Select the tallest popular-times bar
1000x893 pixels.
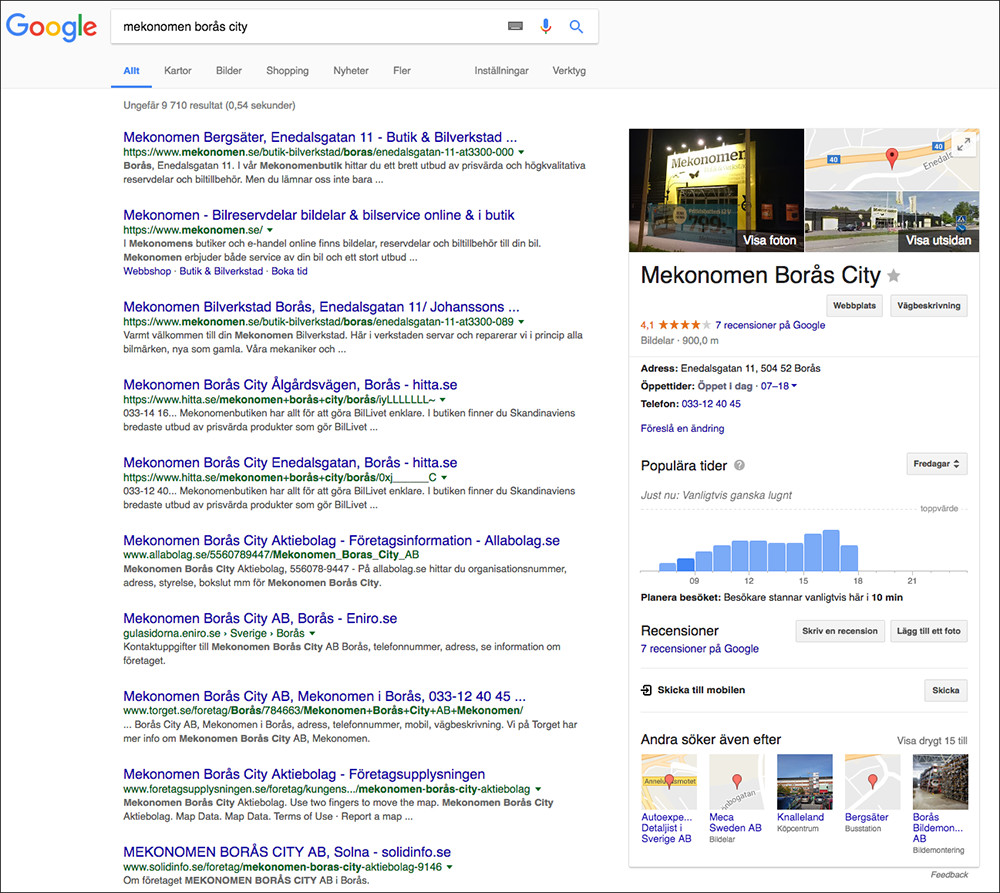[831, 550]
